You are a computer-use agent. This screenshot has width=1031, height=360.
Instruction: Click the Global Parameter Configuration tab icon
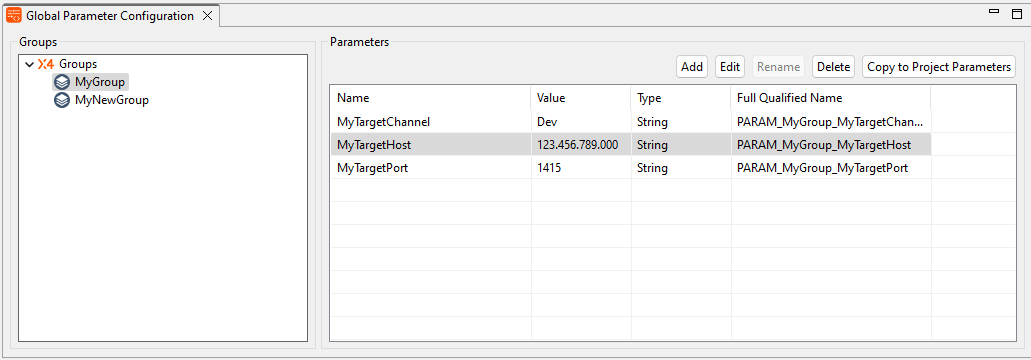pyautogui.click(x=14, y=16)
